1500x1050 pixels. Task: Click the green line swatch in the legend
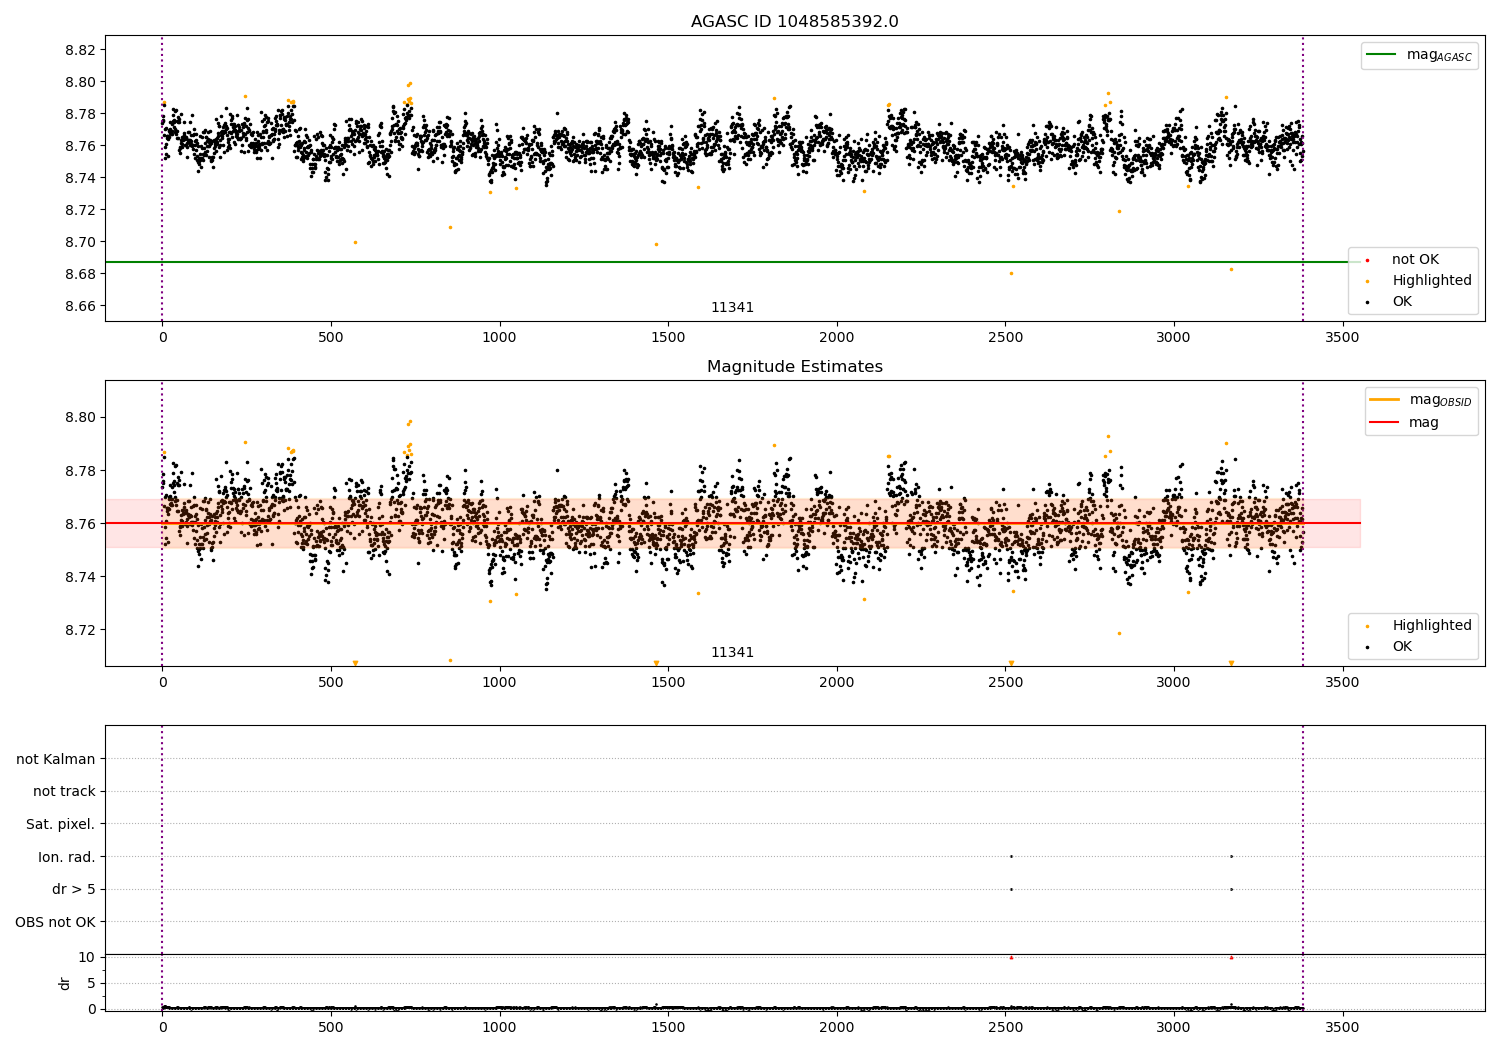(1382, 55)
